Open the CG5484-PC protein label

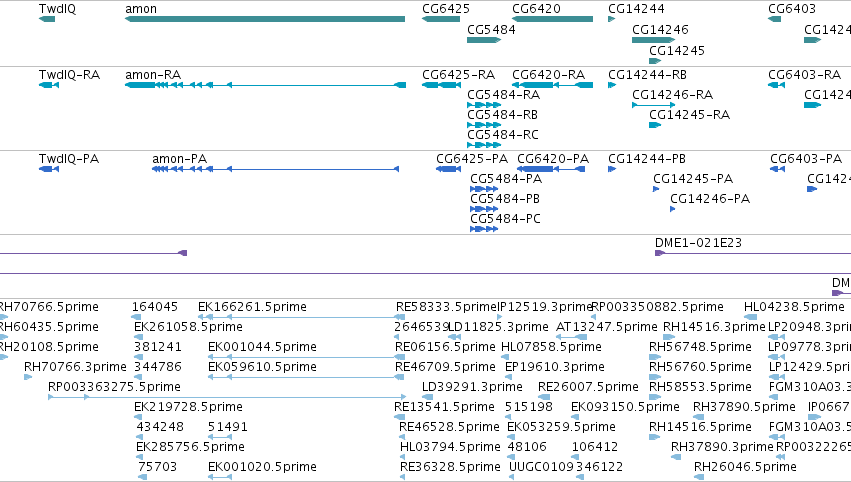(x=505, y=219)
